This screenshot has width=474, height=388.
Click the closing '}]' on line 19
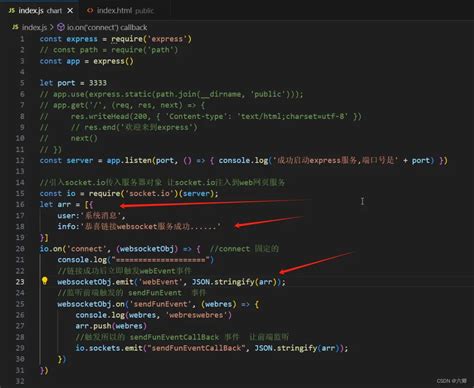(44, 238)
